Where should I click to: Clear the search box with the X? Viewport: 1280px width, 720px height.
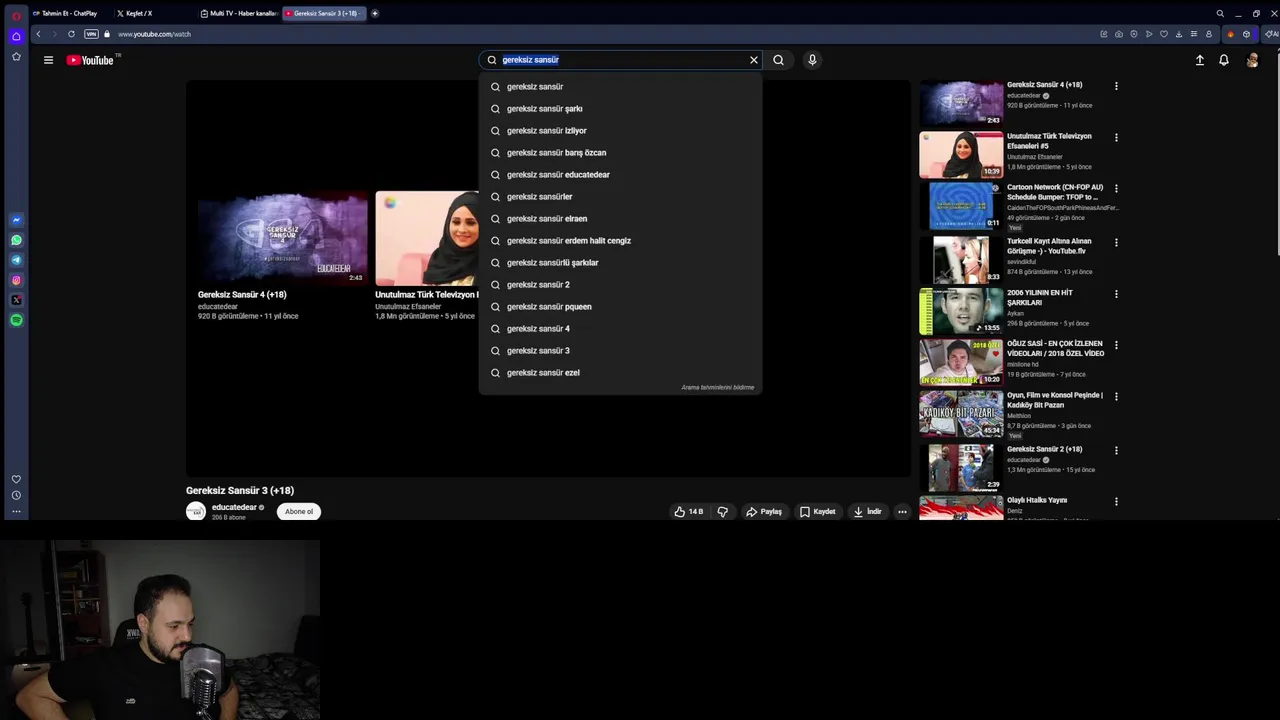coord(754,60)
